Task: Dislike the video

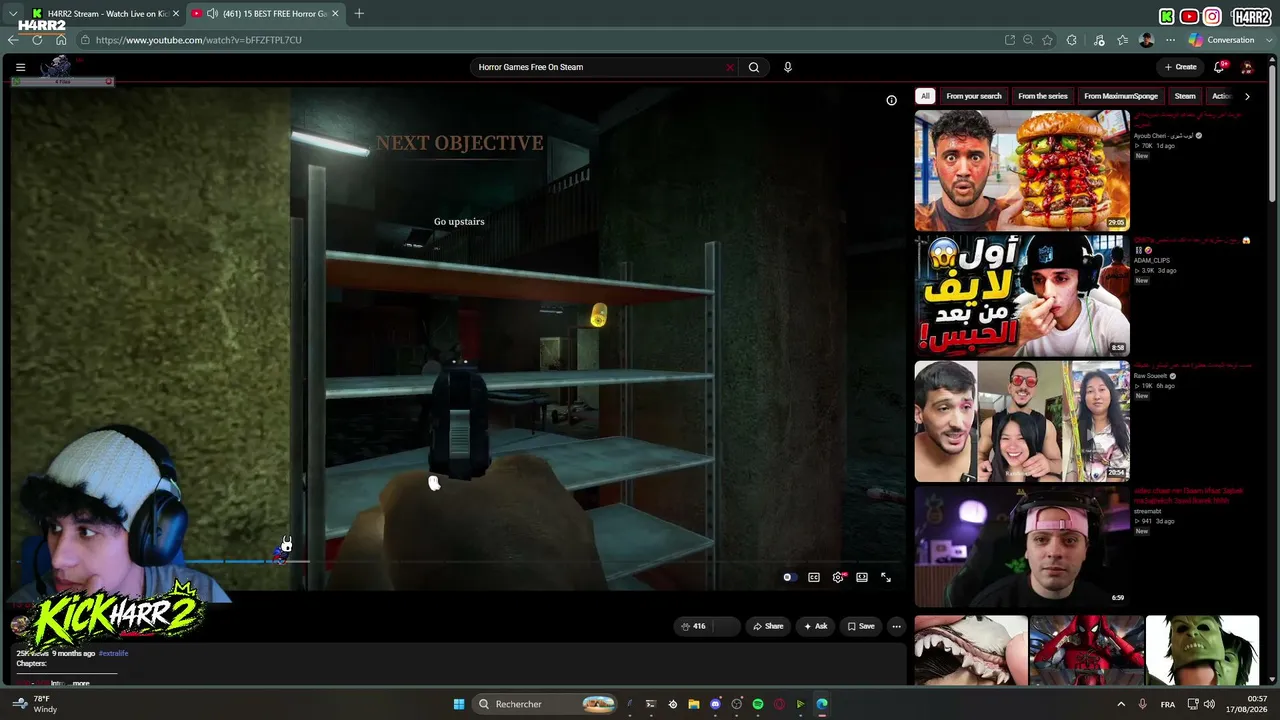Action: (727, 626)
